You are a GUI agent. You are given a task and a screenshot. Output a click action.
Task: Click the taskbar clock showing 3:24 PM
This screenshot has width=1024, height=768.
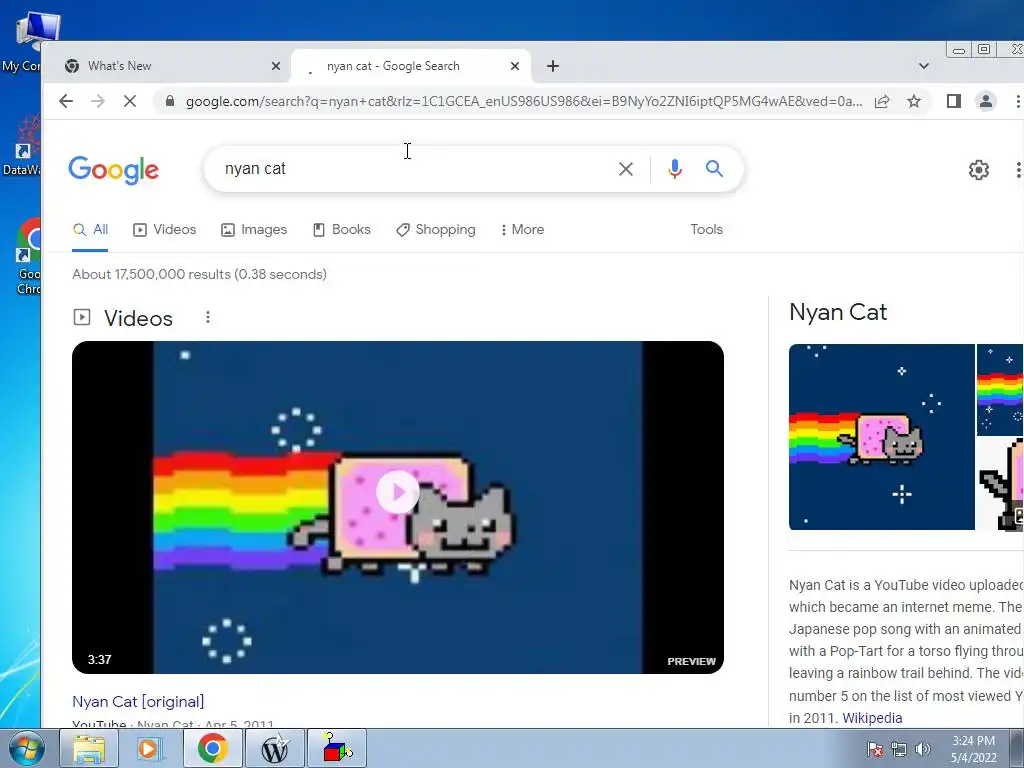pyautogui.click(x=973, y=749)
